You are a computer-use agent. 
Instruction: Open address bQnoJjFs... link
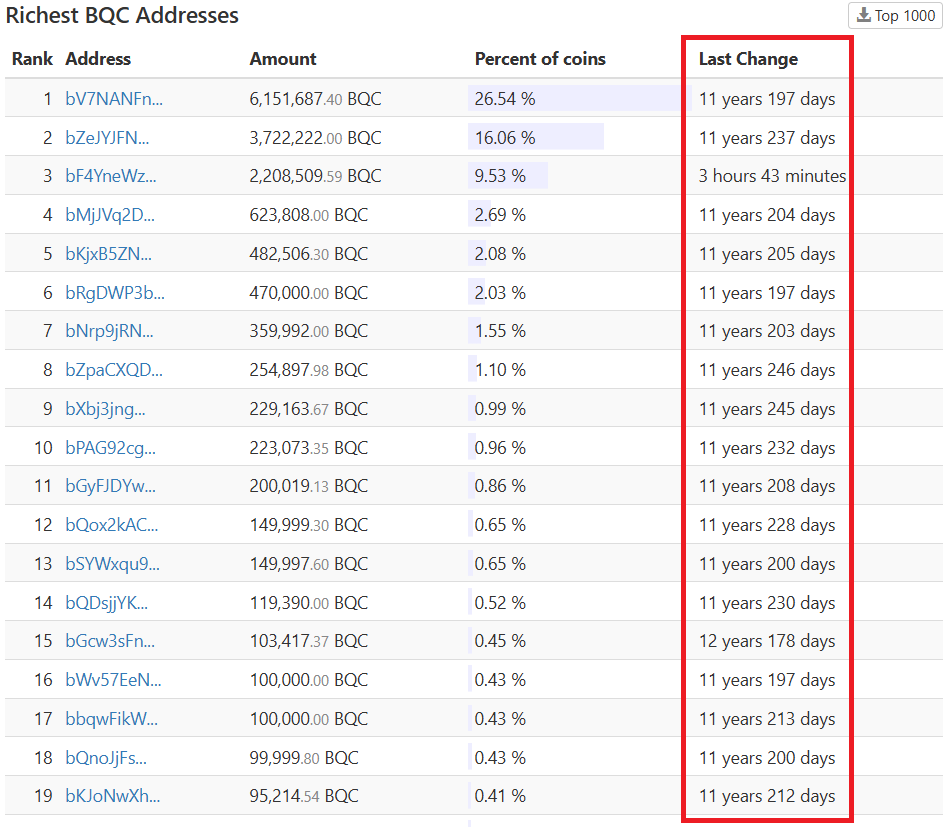(x=106, y=757)
